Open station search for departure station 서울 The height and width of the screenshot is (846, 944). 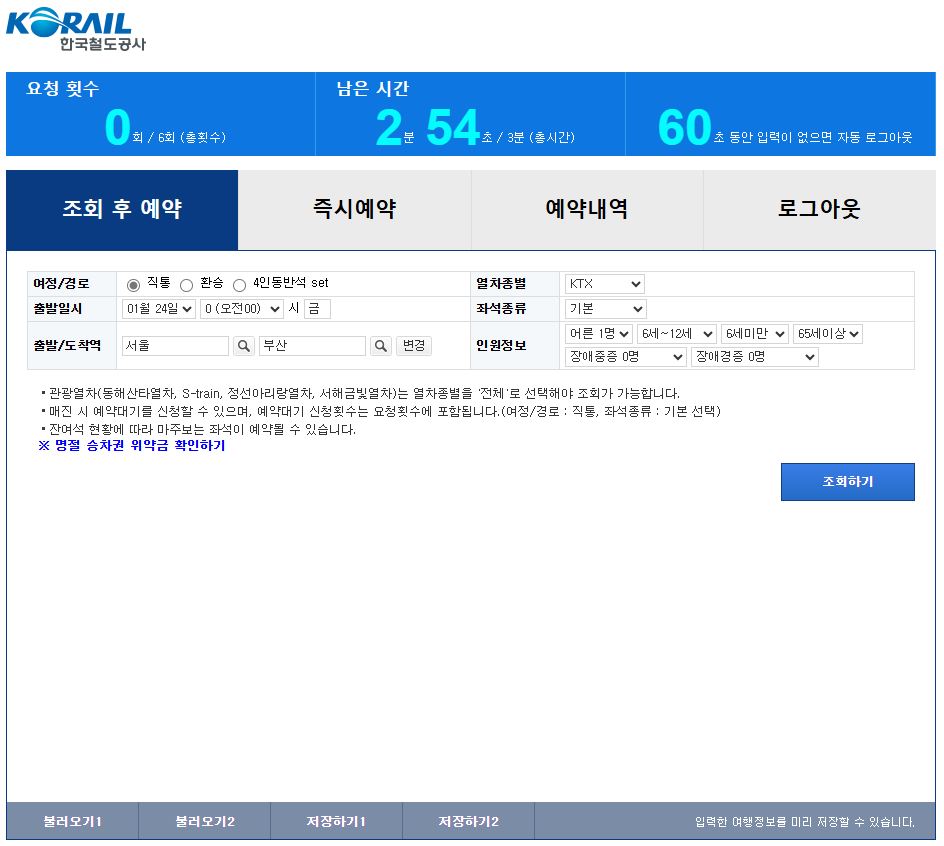(x=243, y=345)
